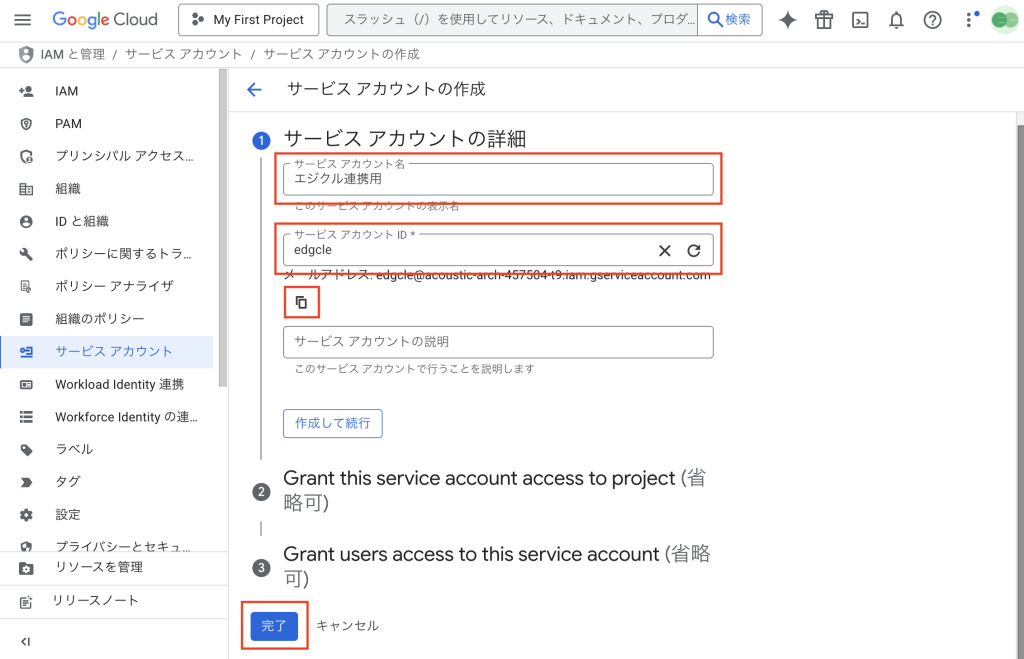Activate Cloud Shell terminal icon
Image resolution: width=1024 pixels, height=659 pixels.
860,20
